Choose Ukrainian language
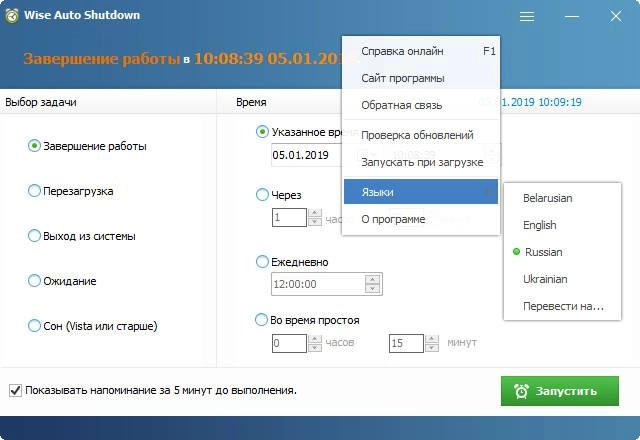Viewport: 640px width, 440px height. tap(562, 279)
